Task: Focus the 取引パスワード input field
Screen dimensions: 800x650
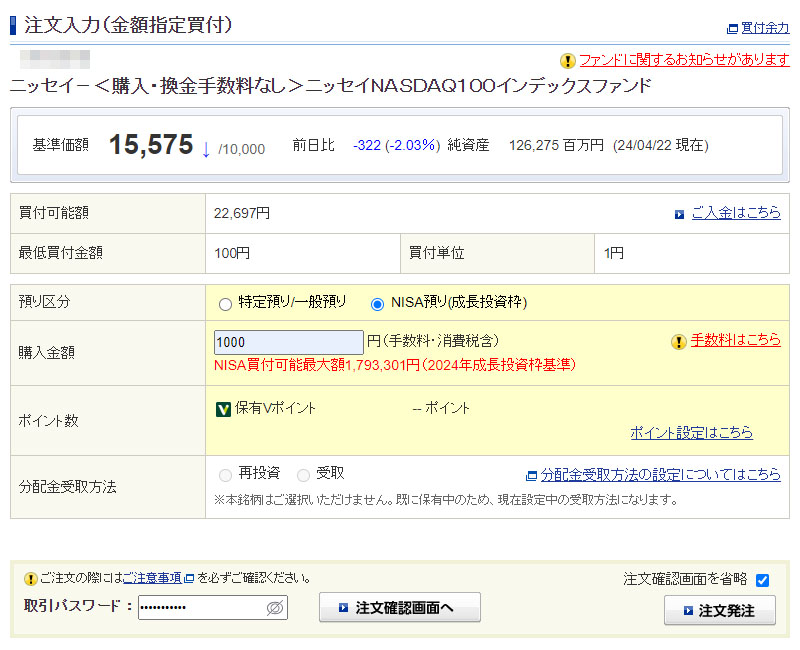Action: pos(201,608)
